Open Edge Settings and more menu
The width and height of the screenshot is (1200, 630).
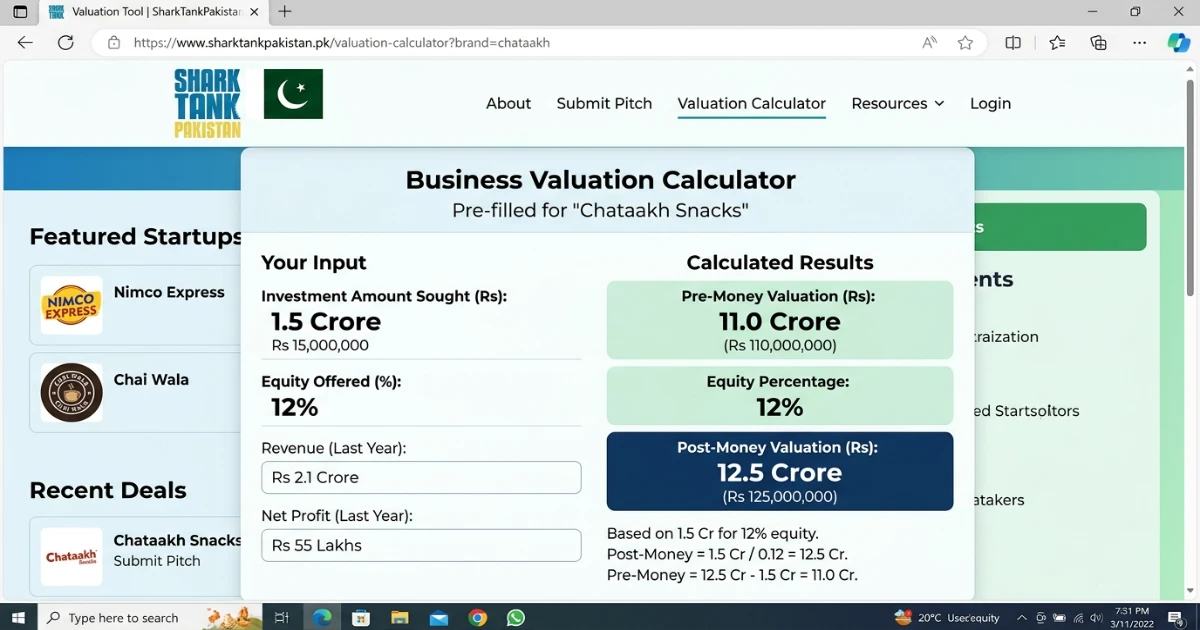click(1140, 43)
